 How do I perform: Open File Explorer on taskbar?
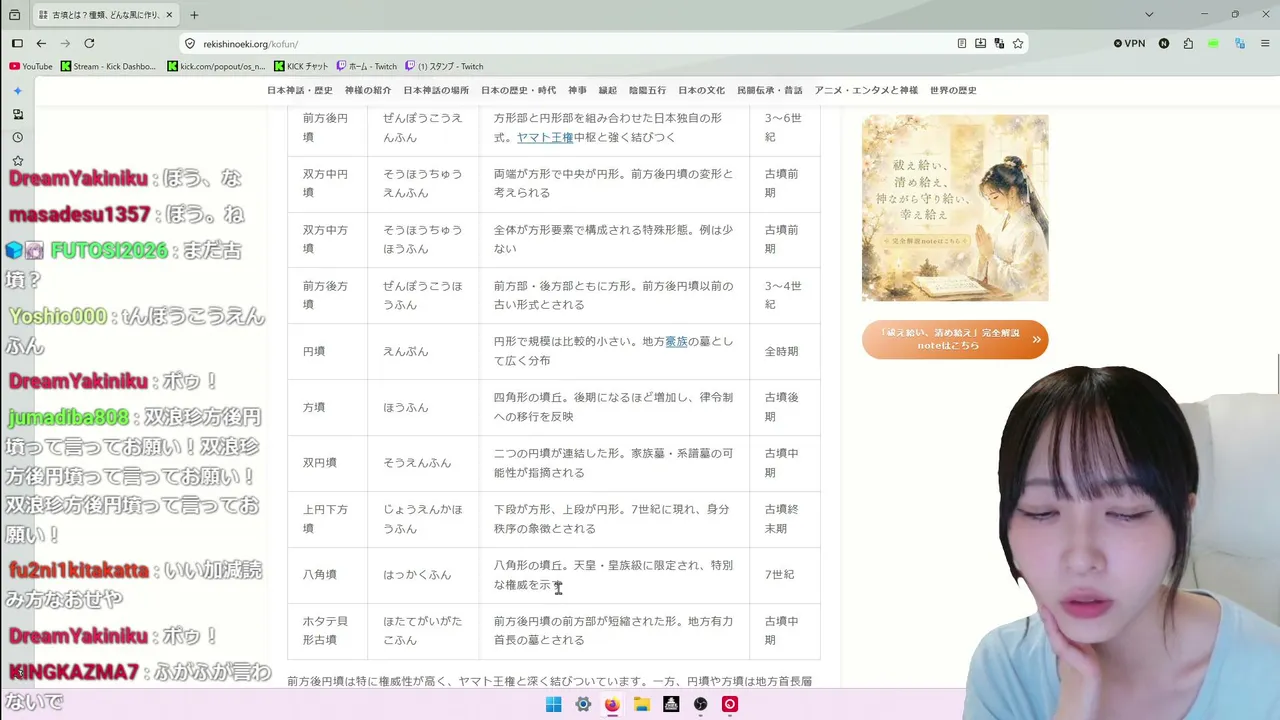[x=642, y=704]
